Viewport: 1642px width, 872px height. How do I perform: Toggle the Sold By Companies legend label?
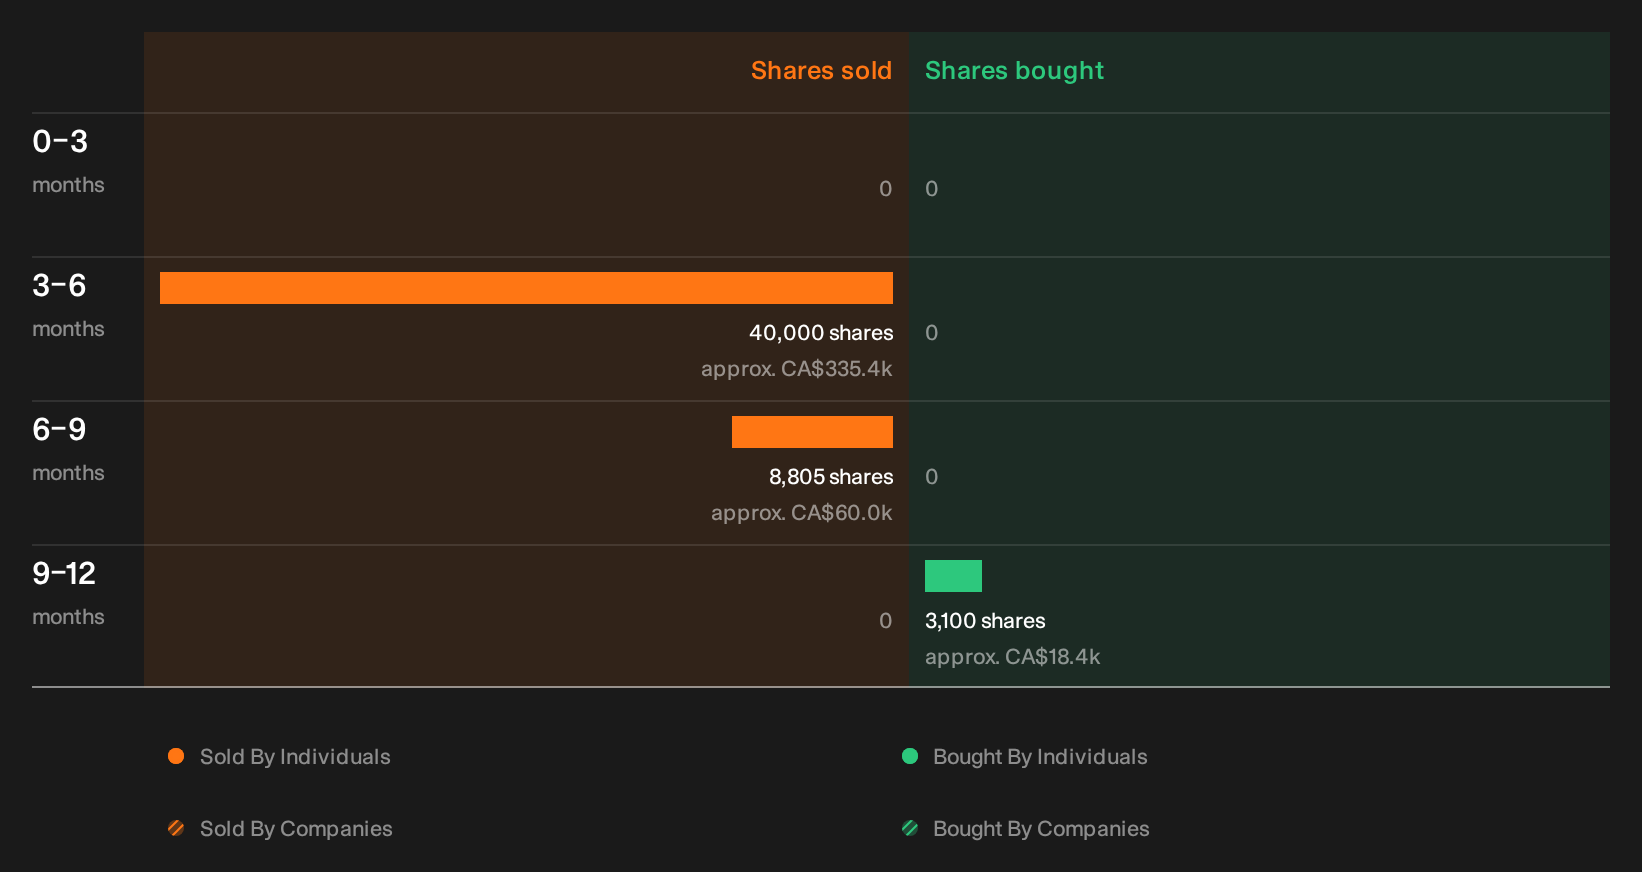click(x=296, y=829)
